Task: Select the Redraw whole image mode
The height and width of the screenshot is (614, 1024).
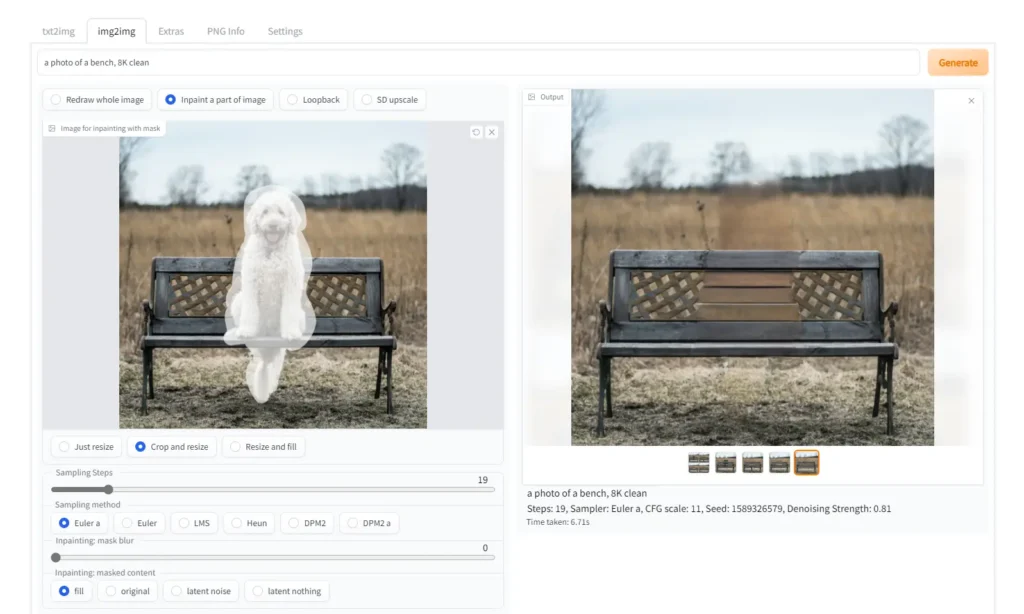Action: pyautogui.click(x=96, y=100)
